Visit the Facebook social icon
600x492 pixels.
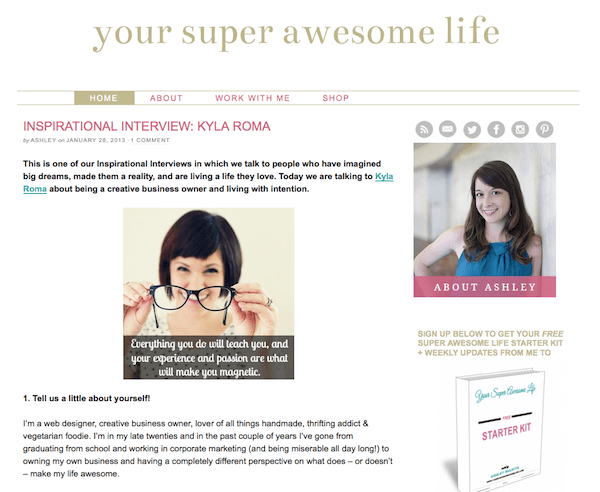tap(496, 129)
